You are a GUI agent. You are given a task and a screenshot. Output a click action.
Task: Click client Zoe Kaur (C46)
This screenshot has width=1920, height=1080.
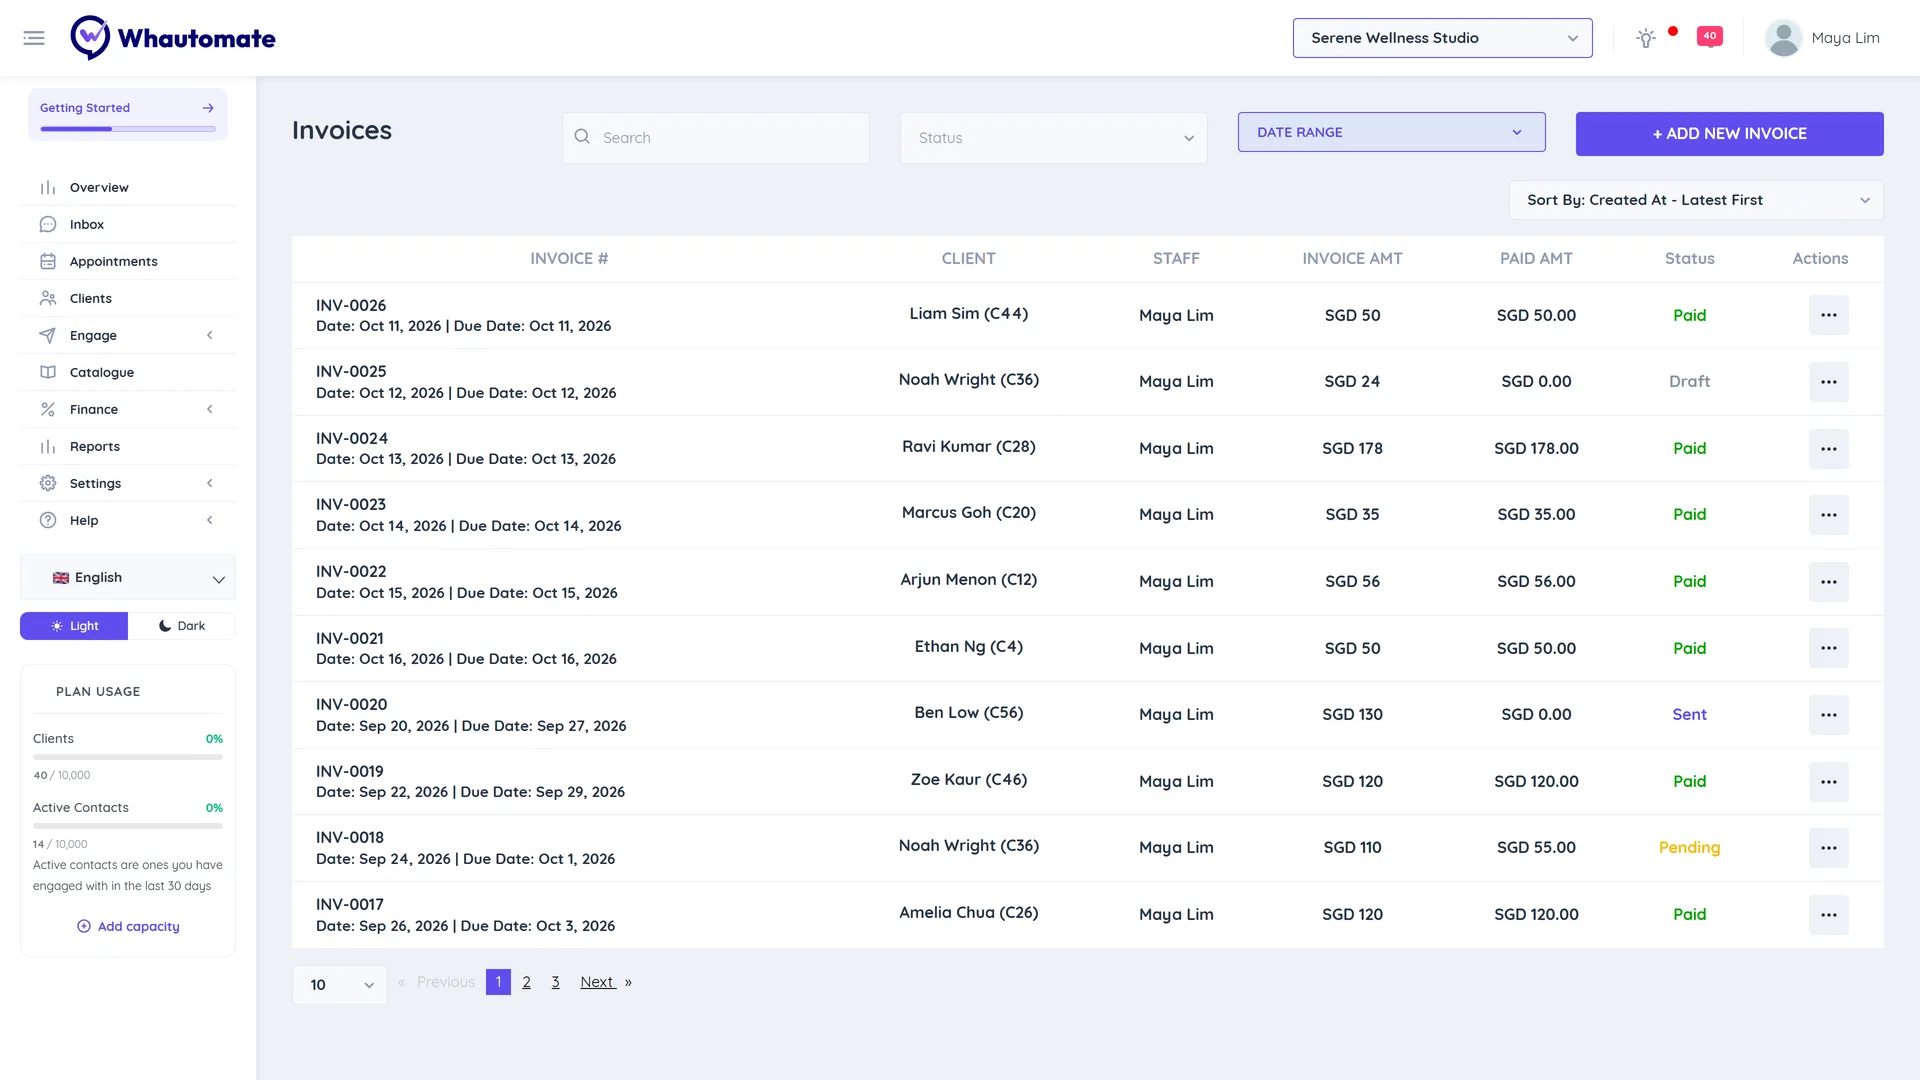click(968, 780)
